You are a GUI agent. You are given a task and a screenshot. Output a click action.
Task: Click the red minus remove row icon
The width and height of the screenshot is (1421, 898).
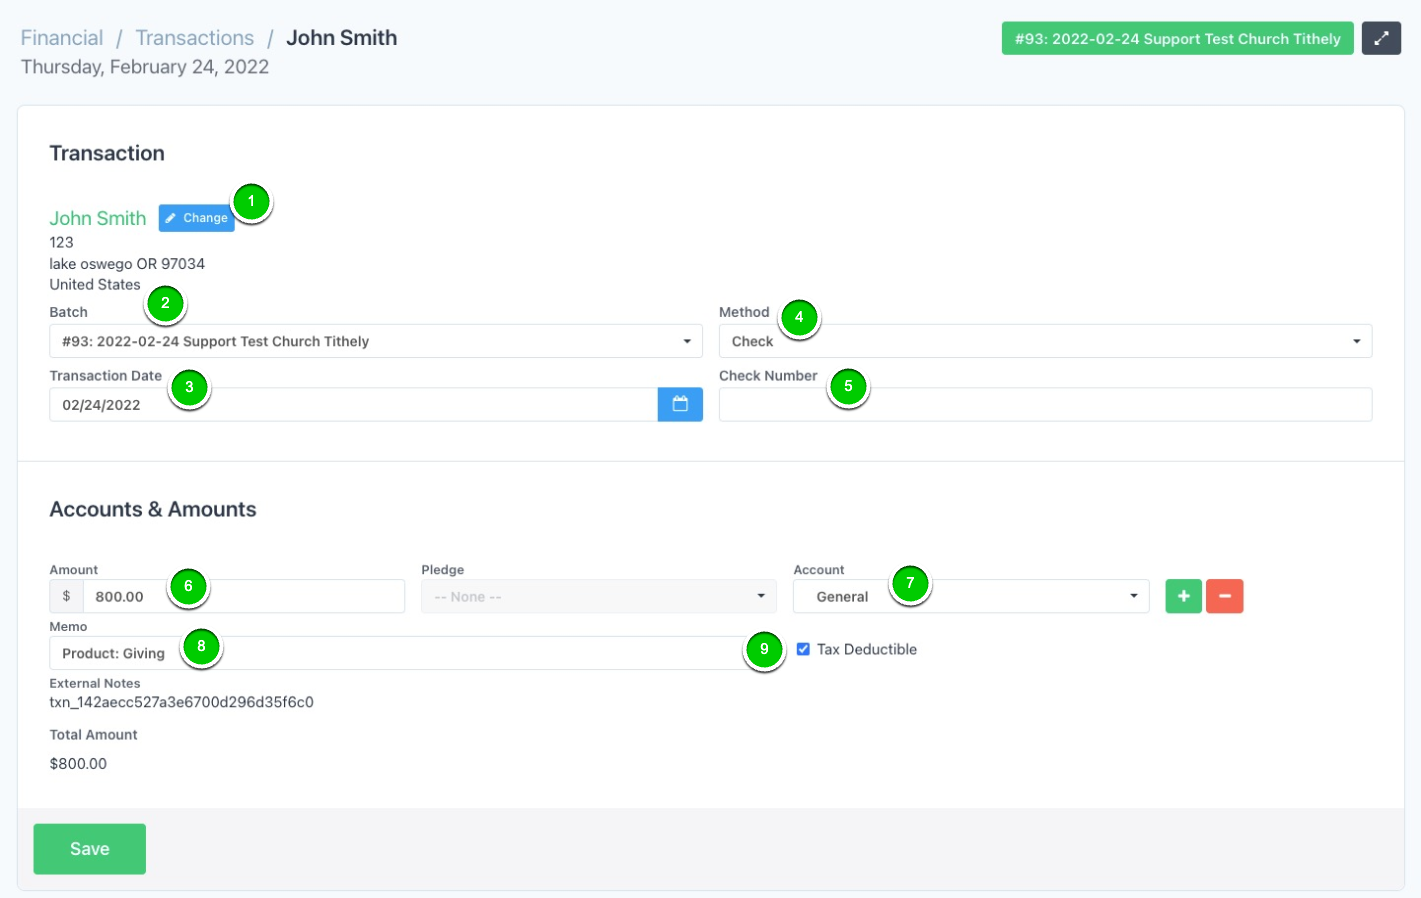pyautogui.click(x=1224, y=597)
